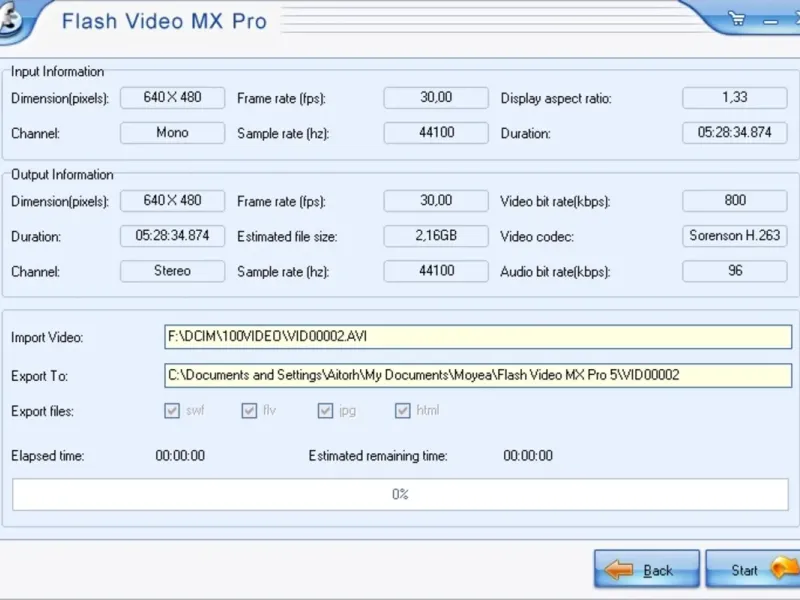Screen dimensions: 800x600
Task: Open the shopping cart purchase icon
Action: (x=737, y=20)
